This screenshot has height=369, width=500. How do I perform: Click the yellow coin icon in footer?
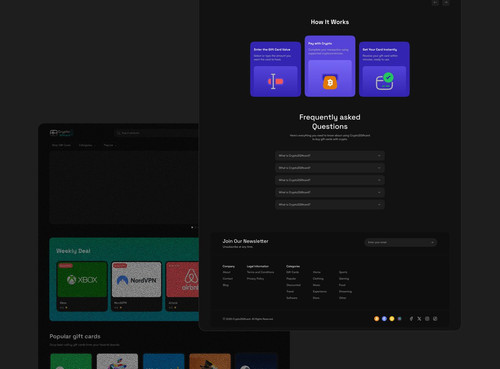pos(392,319)
